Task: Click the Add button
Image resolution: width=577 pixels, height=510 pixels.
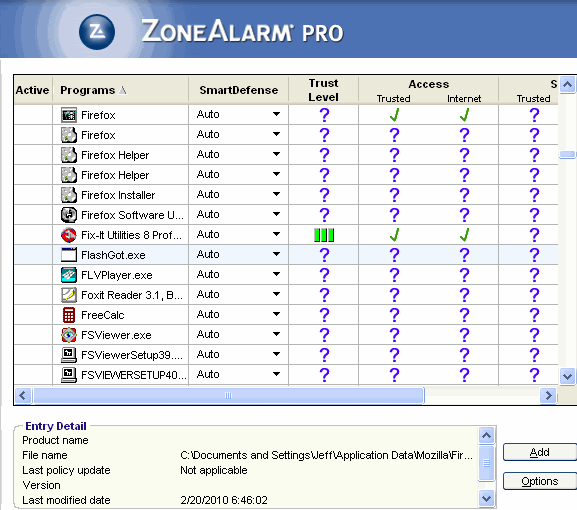Action: (x=539, y=452)
